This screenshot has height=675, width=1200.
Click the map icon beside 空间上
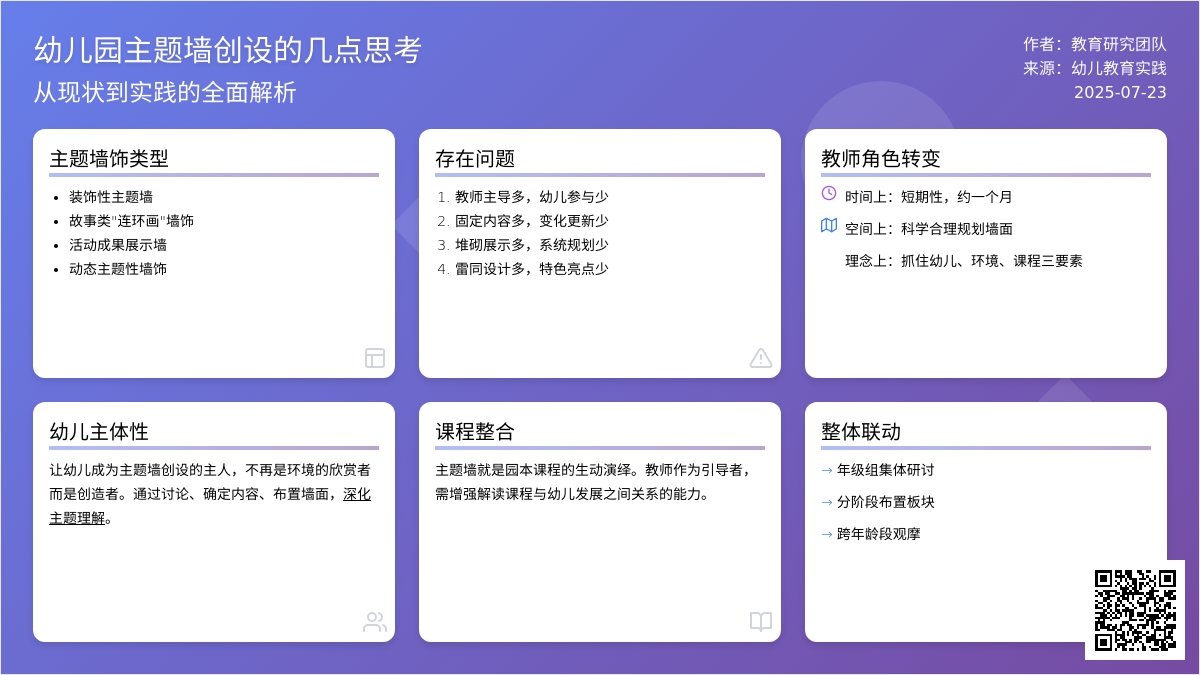tap(829, 225)
